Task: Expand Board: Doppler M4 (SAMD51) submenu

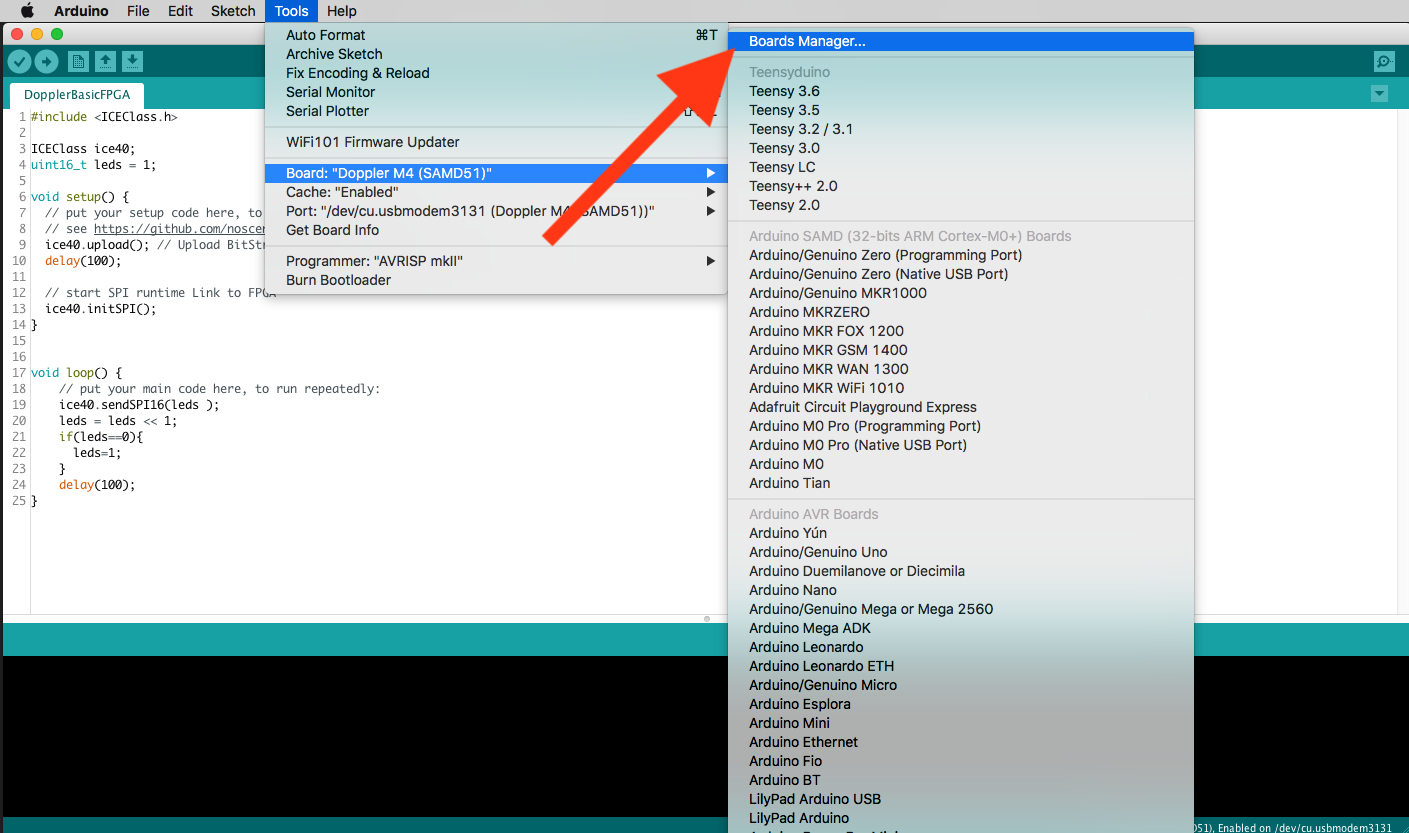Action: (x=496, y=173)
